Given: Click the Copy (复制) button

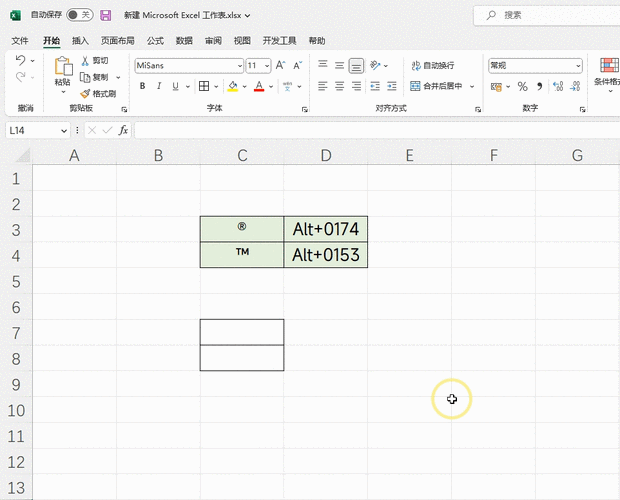Looking at the screenshot, I should (x=95, y=77).
